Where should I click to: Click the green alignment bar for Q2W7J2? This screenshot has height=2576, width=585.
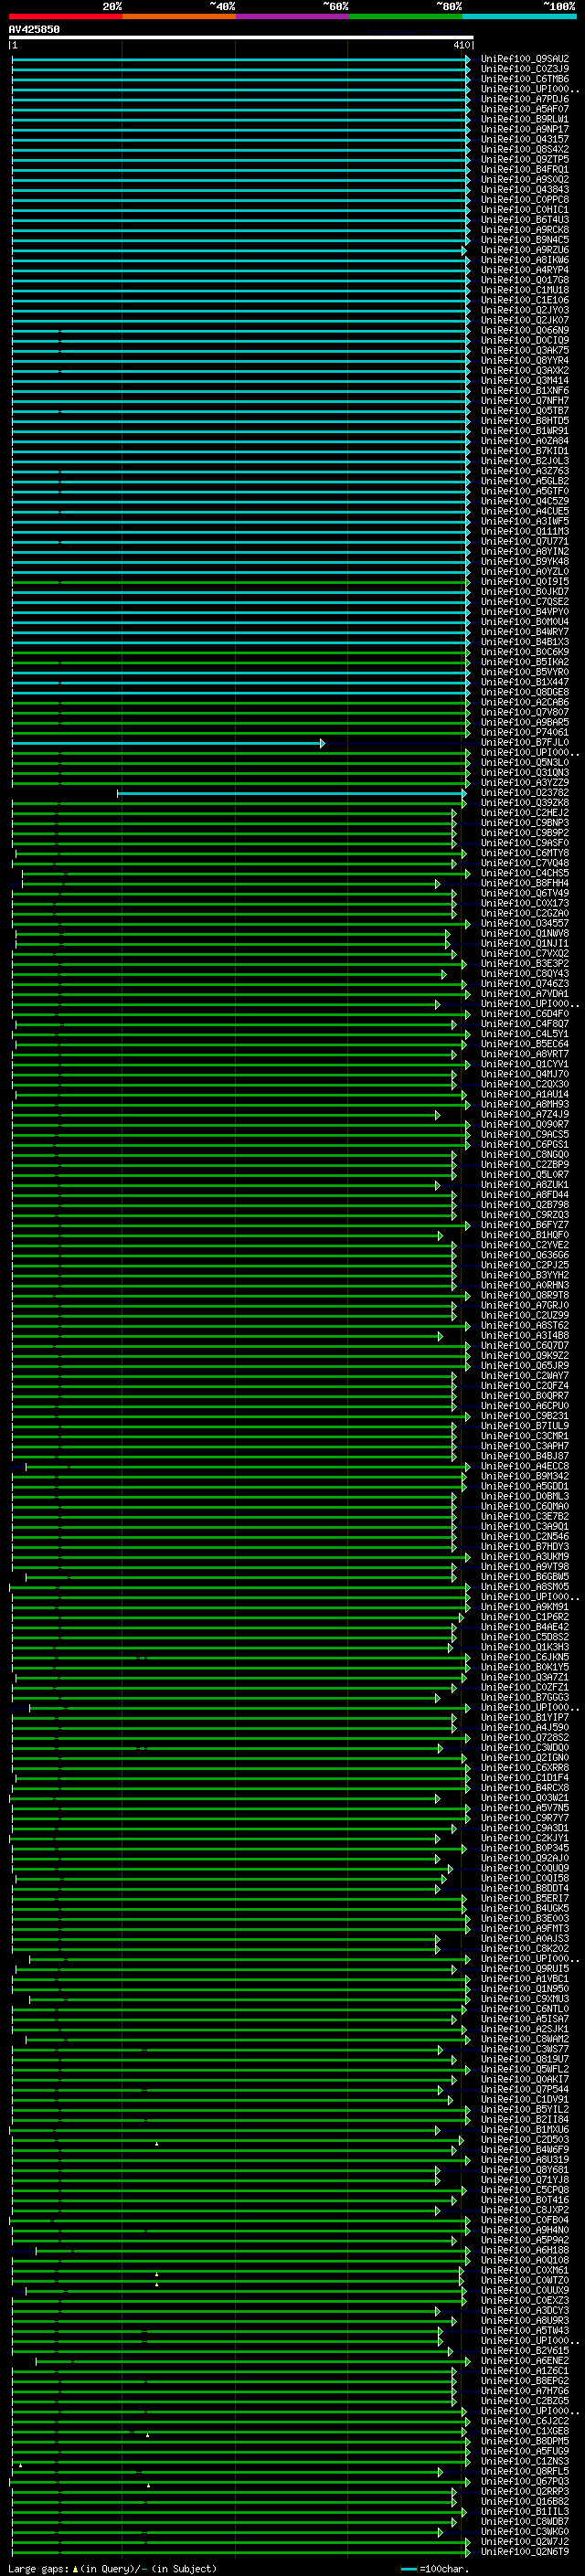pos(241,2542)
